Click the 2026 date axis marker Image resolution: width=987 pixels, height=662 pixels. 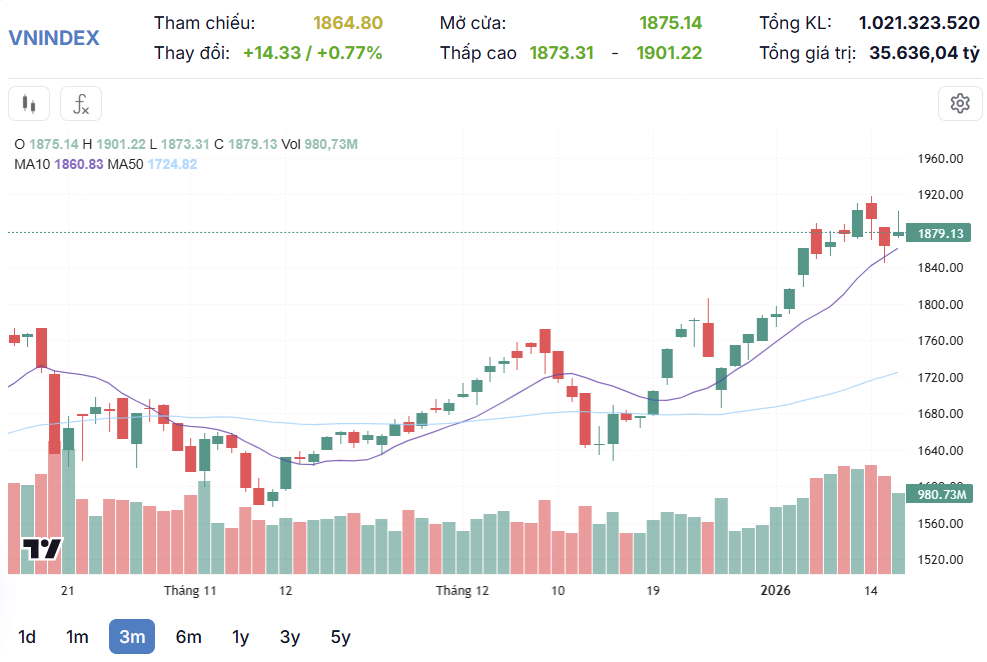pyautogui.click(x=775, y=591)
